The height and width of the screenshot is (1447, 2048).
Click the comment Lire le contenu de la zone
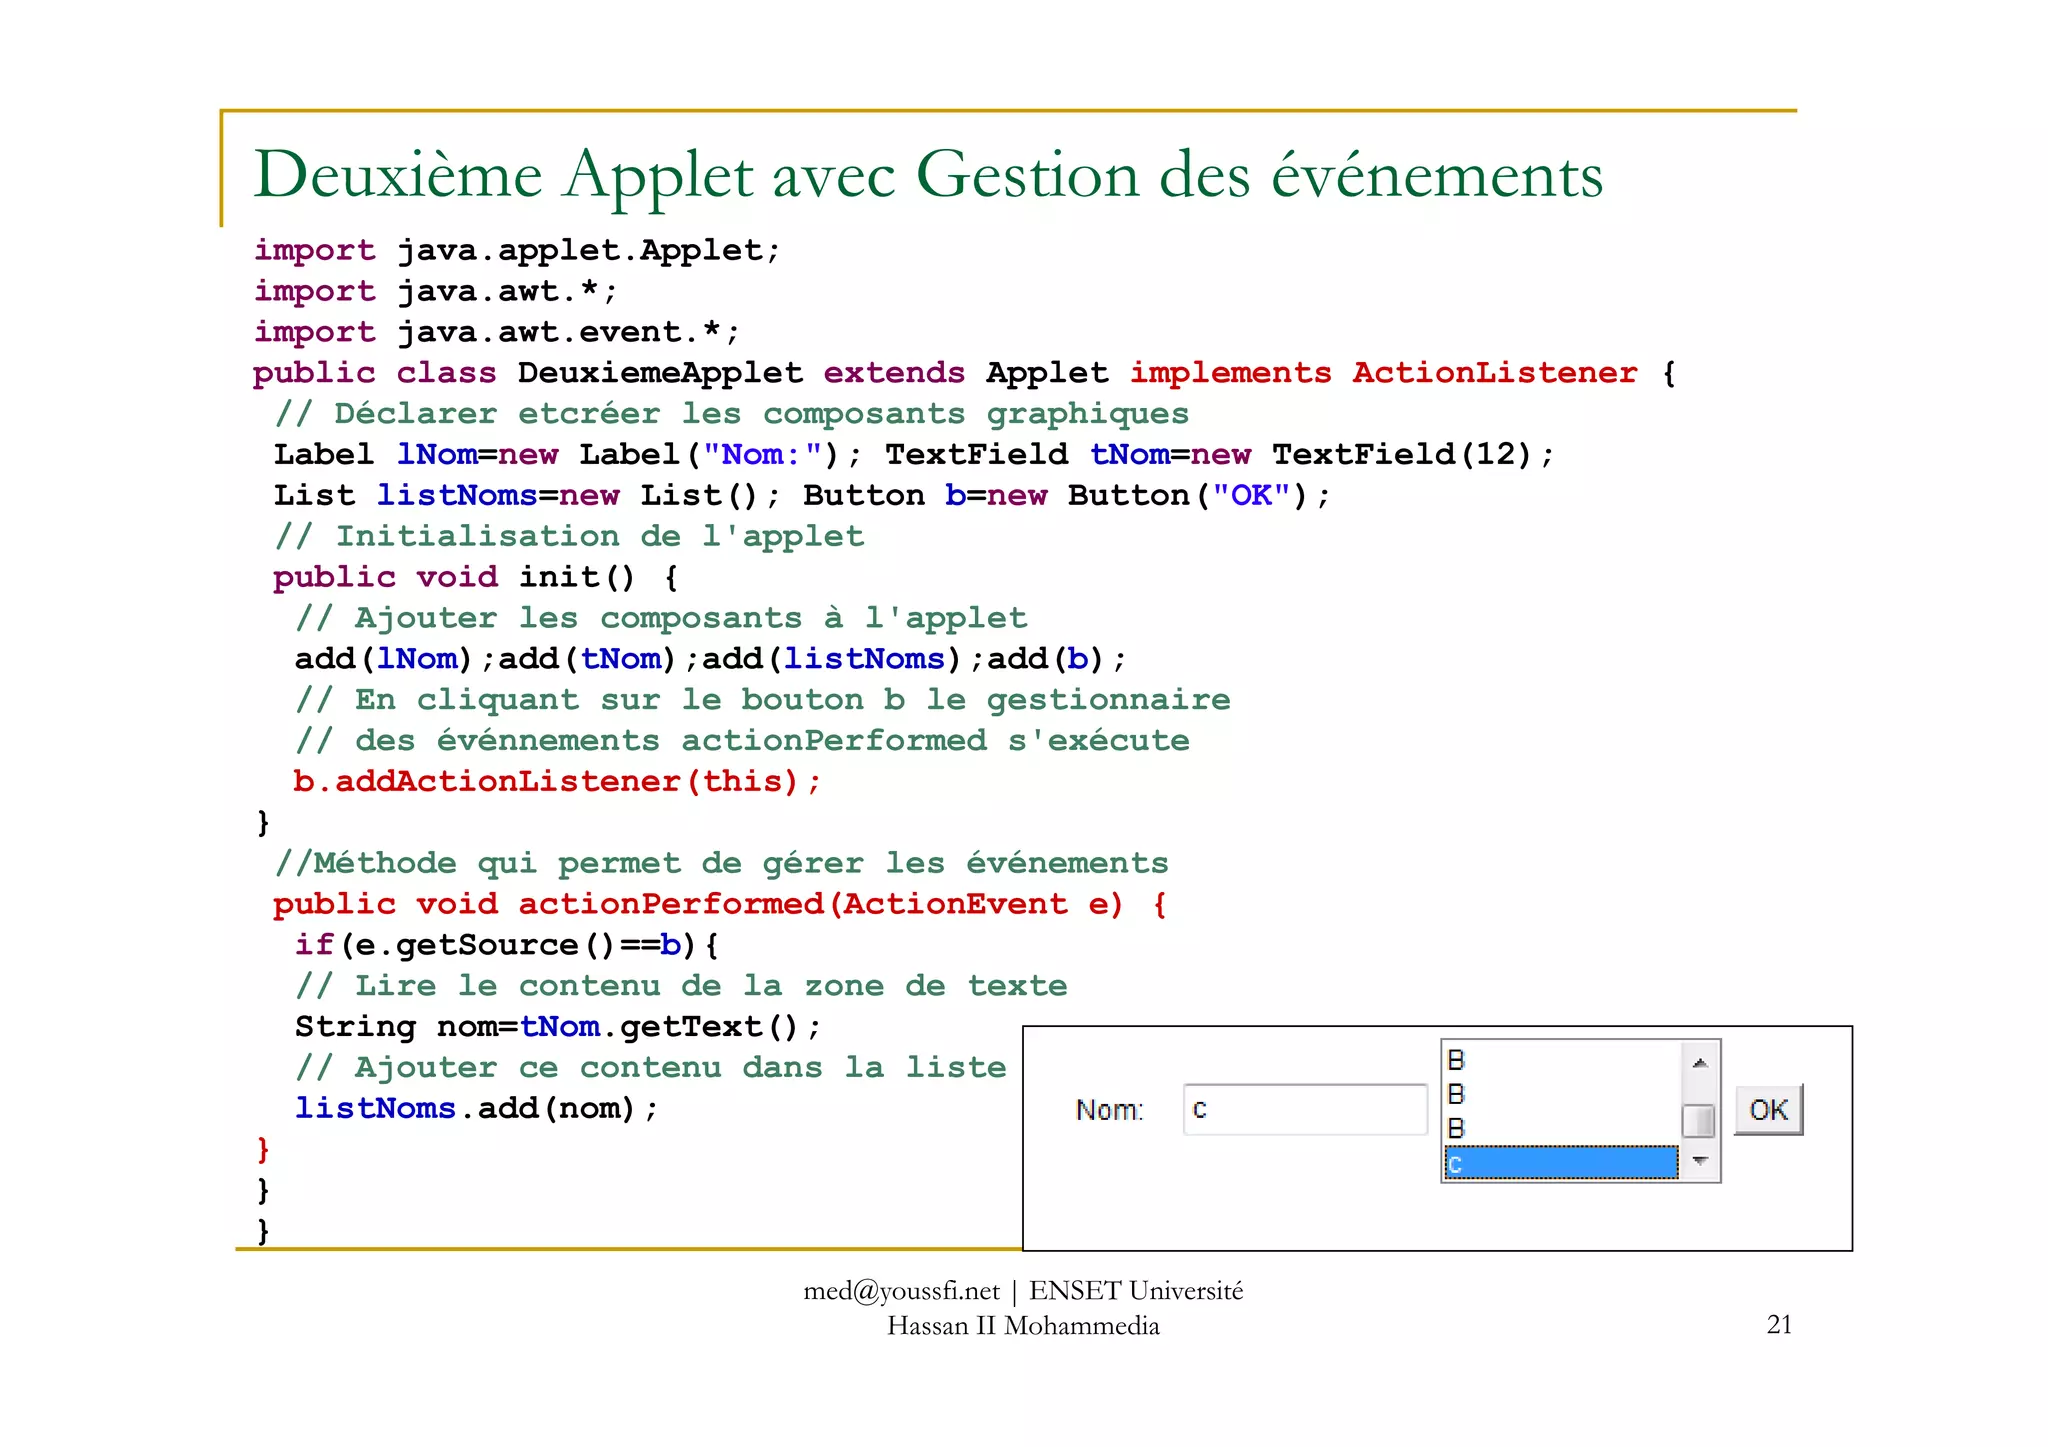point(681,986)
